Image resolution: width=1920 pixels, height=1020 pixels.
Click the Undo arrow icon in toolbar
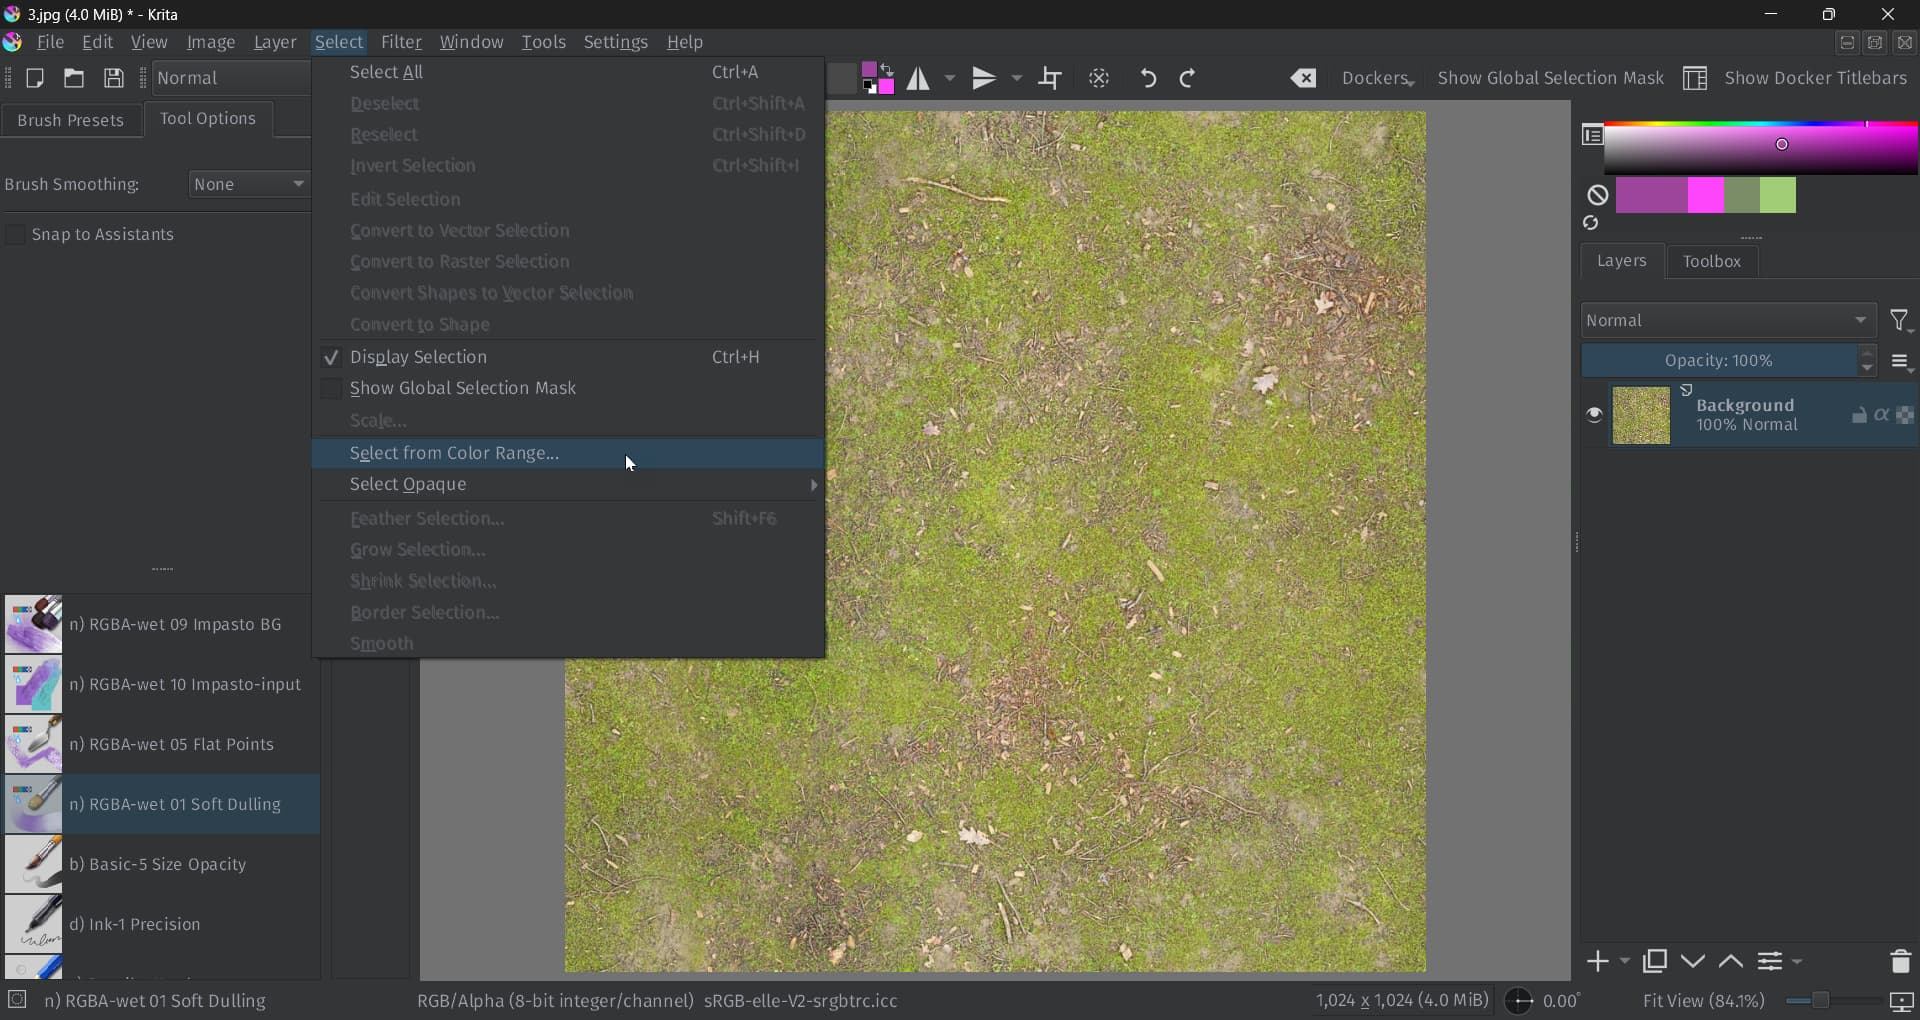click(x=1148, y=78)
